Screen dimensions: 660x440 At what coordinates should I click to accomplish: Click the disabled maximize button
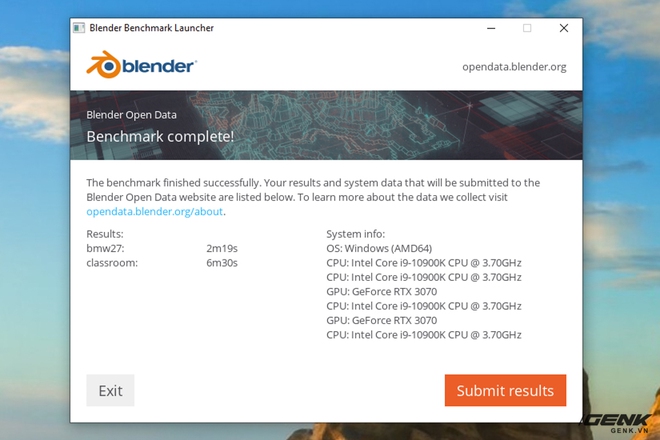point(527,28)
